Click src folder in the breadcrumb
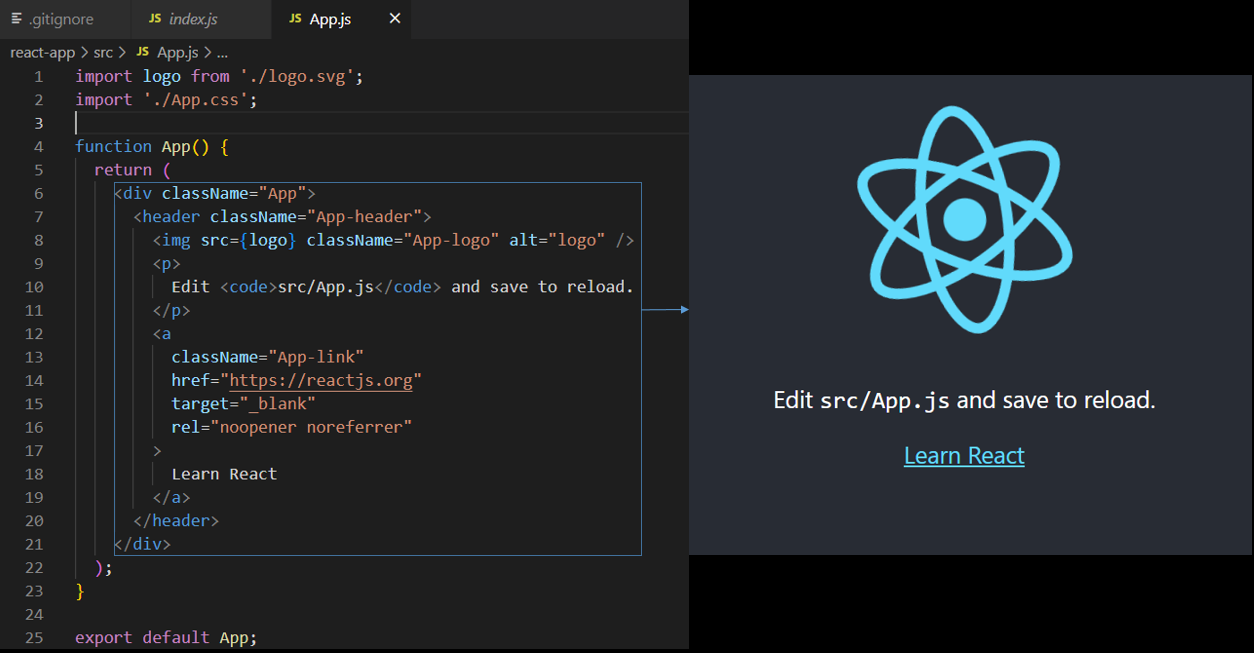The height and width of the screenshot is (653, 1254). [x=103, y=52]
